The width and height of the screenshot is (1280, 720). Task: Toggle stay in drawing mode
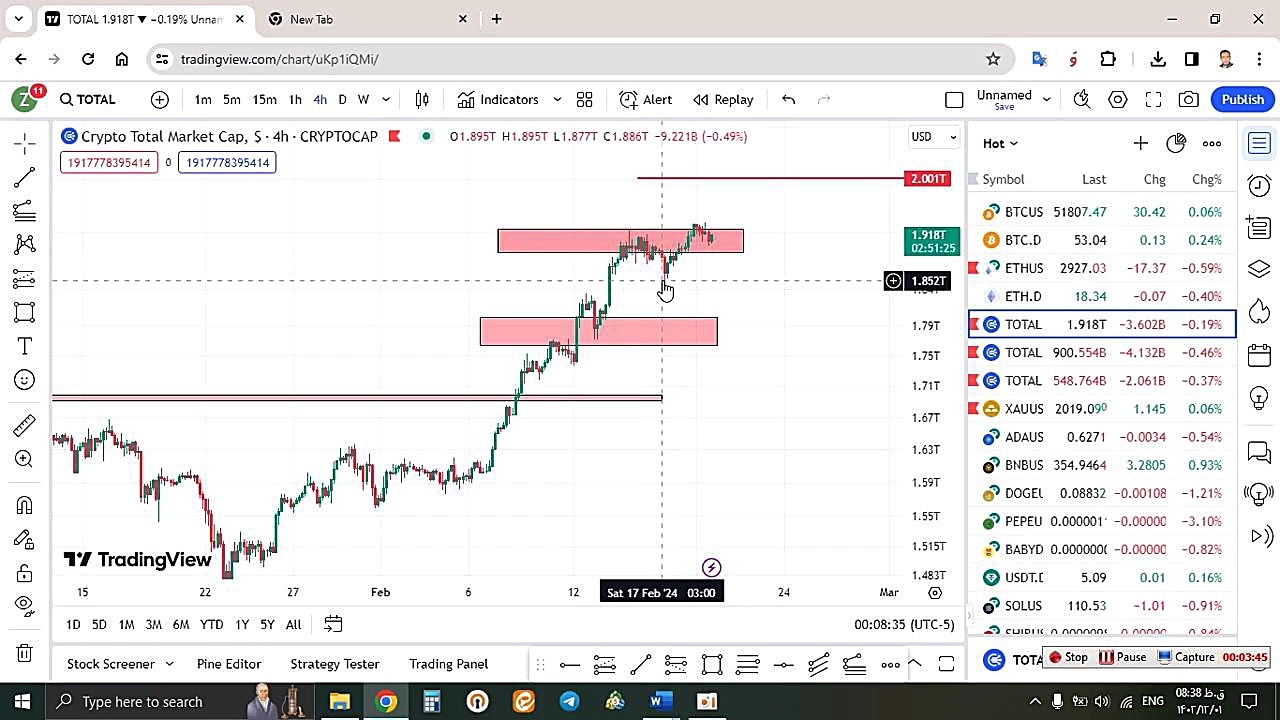click(25, 539)
